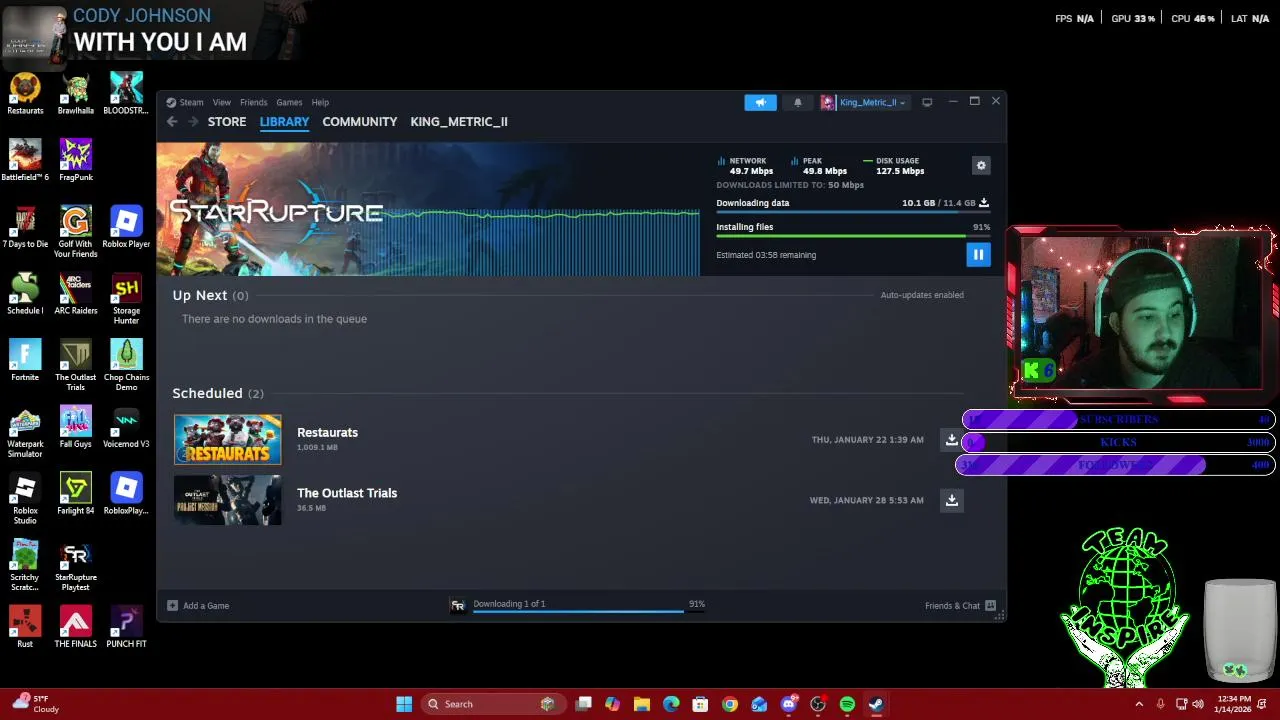Open the taskbar clock and date
This screenshot has width=1280, height=720.
(1235, 704)
